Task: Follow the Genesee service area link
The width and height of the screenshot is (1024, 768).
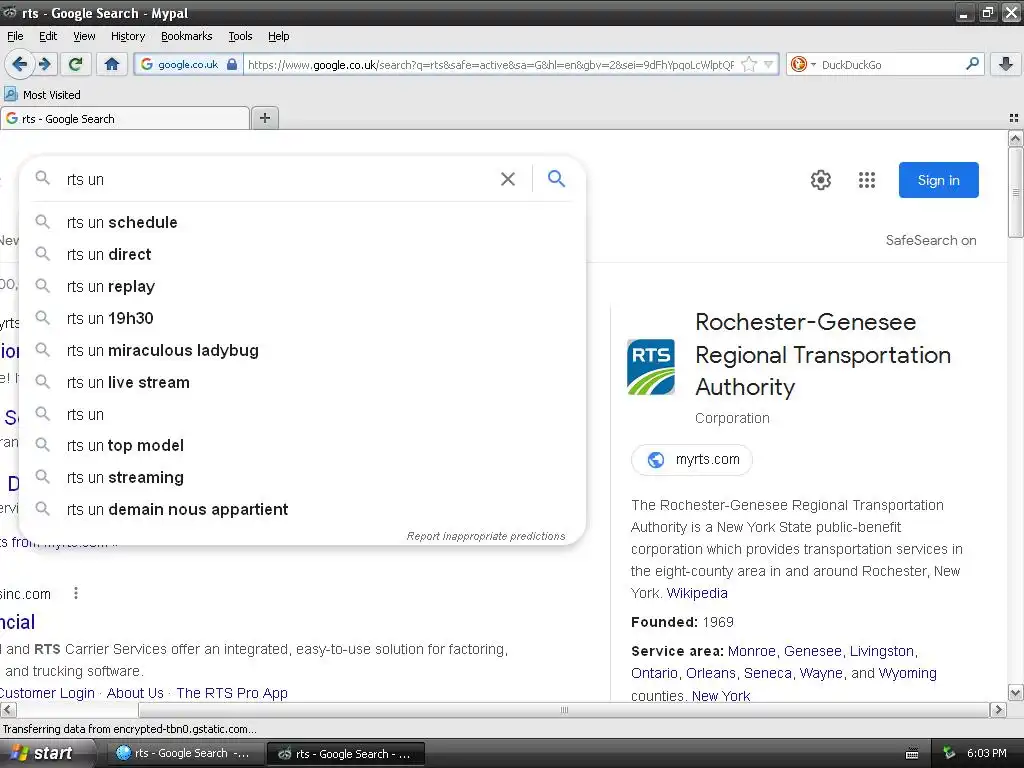Action: [x=812, y=651]
